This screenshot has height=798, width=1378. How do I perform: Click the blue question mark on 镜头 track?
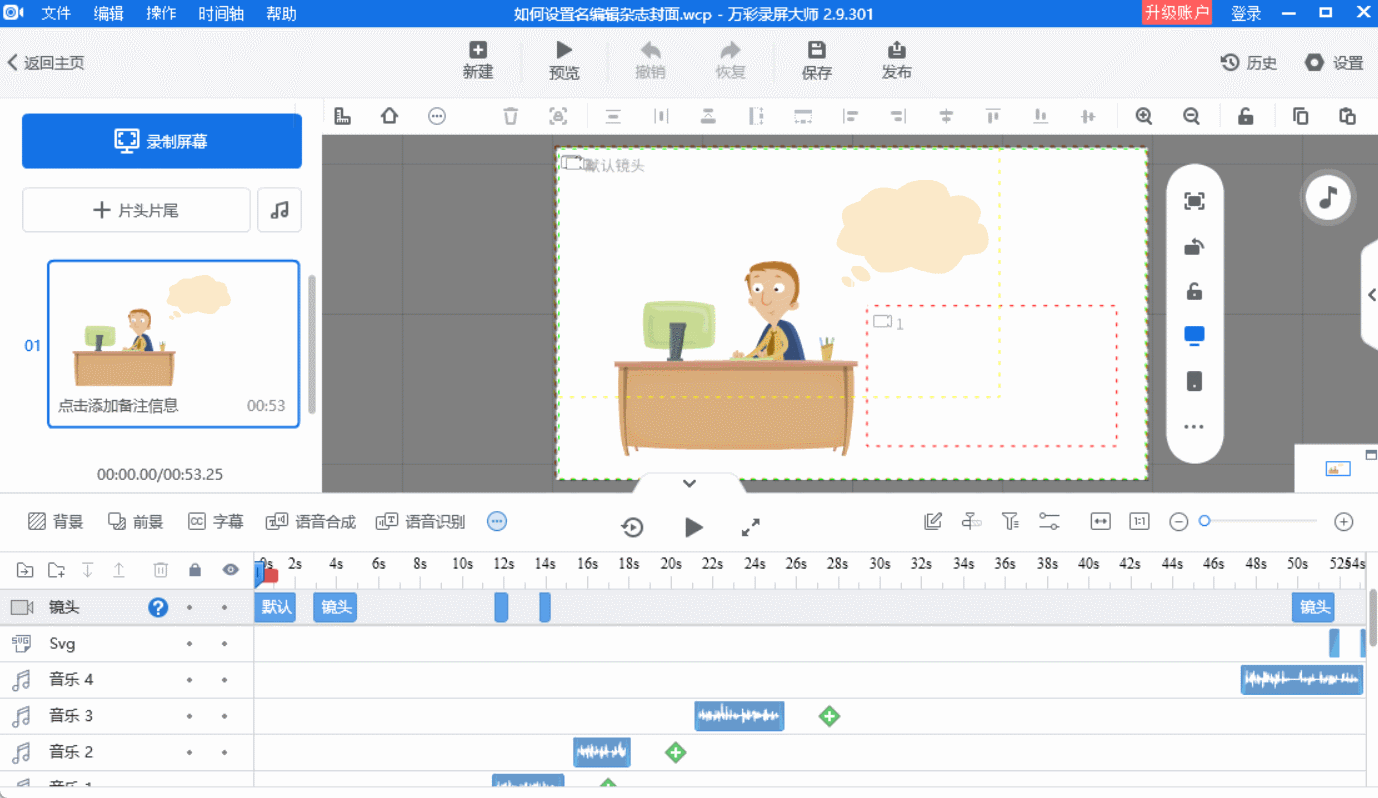point(158,607)
